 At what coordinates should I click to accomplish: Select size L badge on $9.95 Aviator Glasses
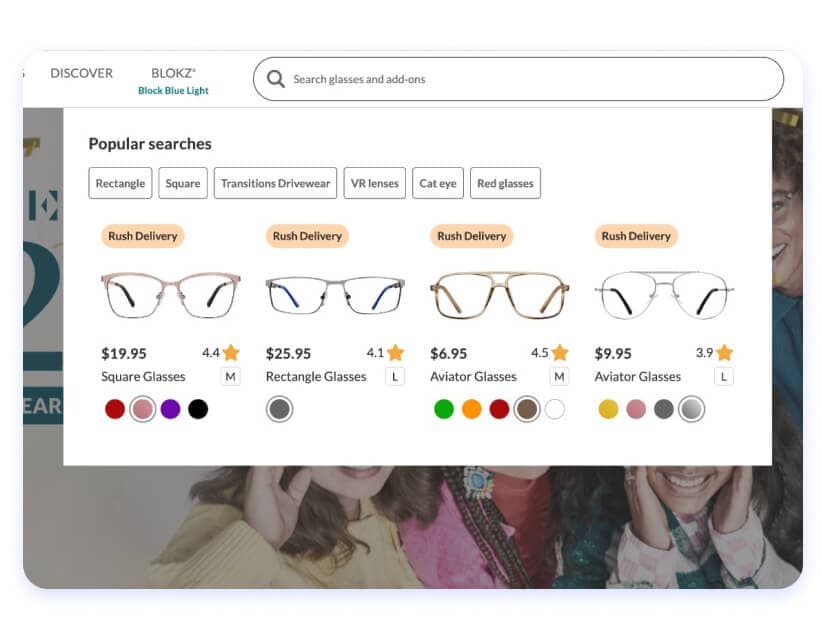pos(723,377)
